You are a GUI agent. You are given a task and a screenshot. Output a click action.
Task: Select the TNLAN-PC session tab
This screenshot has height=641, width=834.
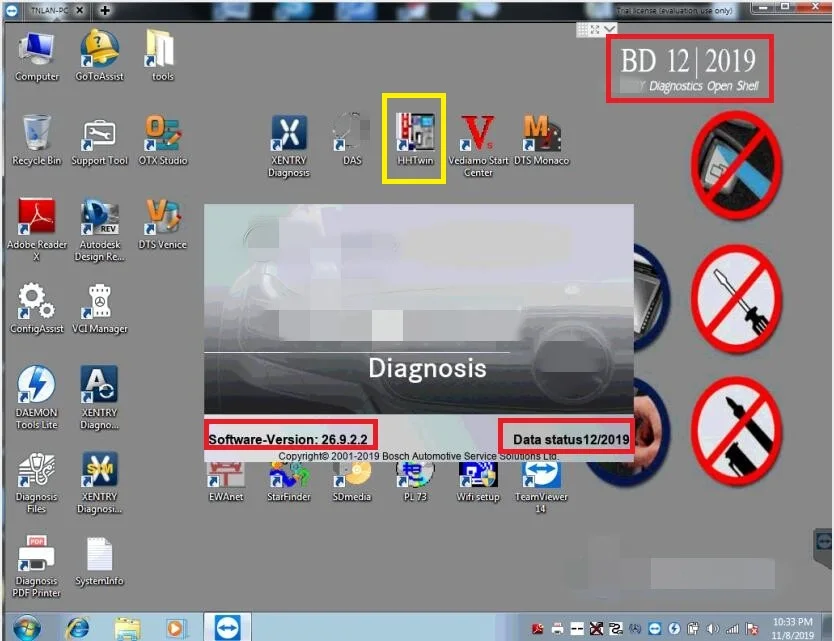(x=49, y=10)
